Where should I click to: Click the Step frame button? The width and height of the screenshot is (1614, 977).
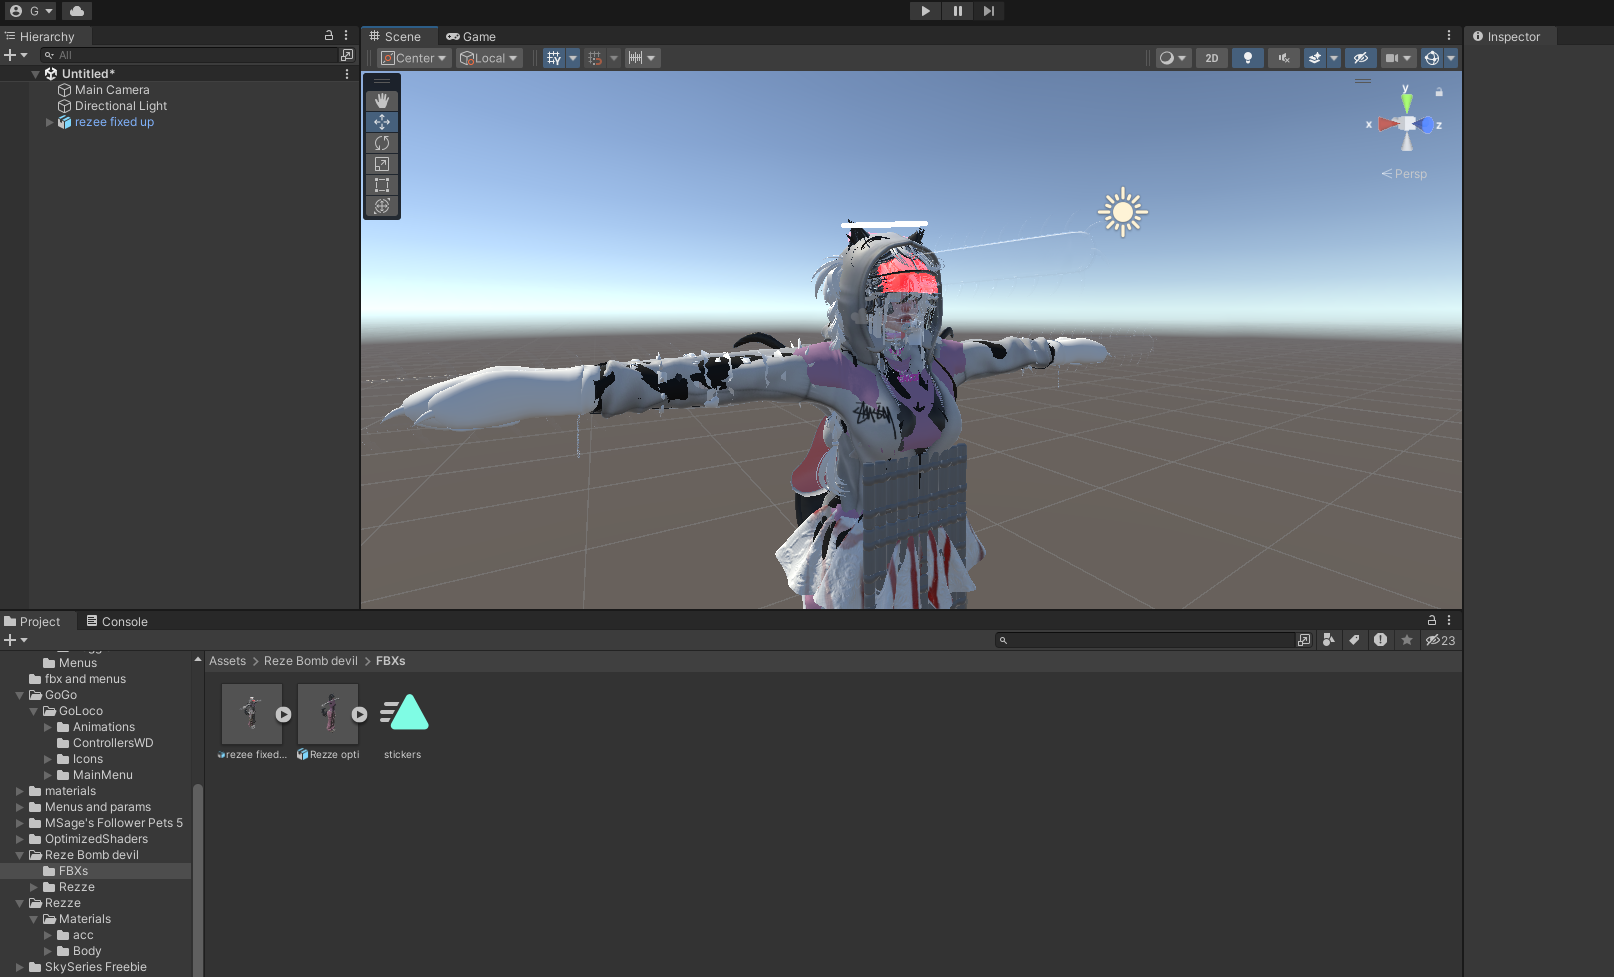click(x=988, y=11)
